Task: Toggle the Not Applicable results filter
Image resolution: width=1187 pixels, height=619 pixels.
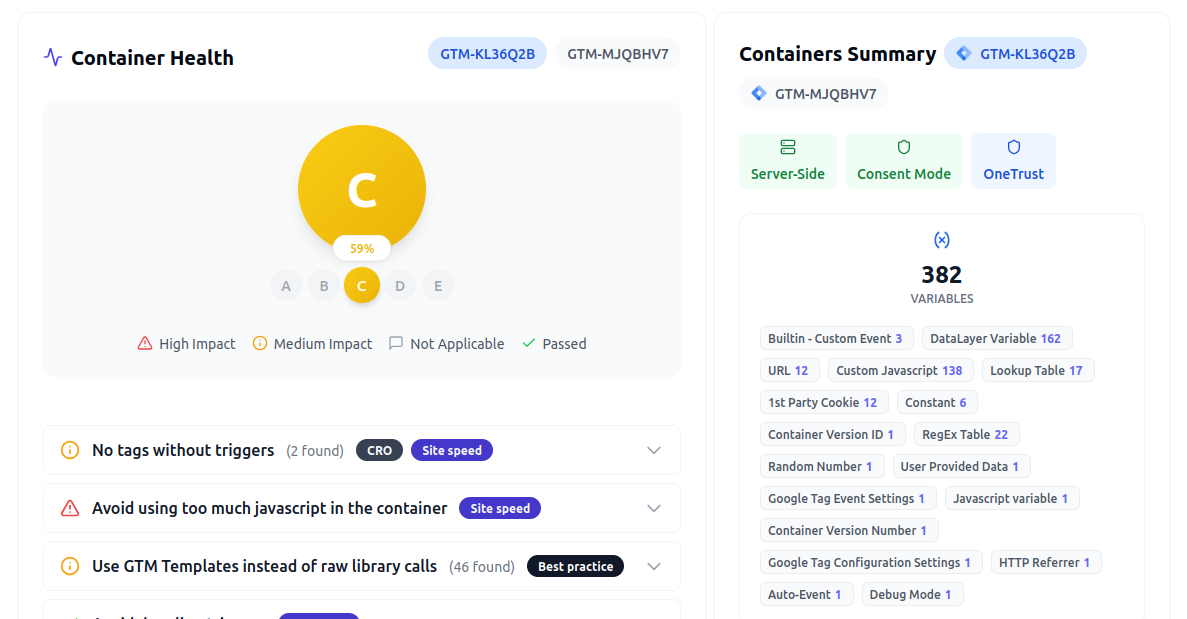Action: pyautogui.click(x=446, y=343)
